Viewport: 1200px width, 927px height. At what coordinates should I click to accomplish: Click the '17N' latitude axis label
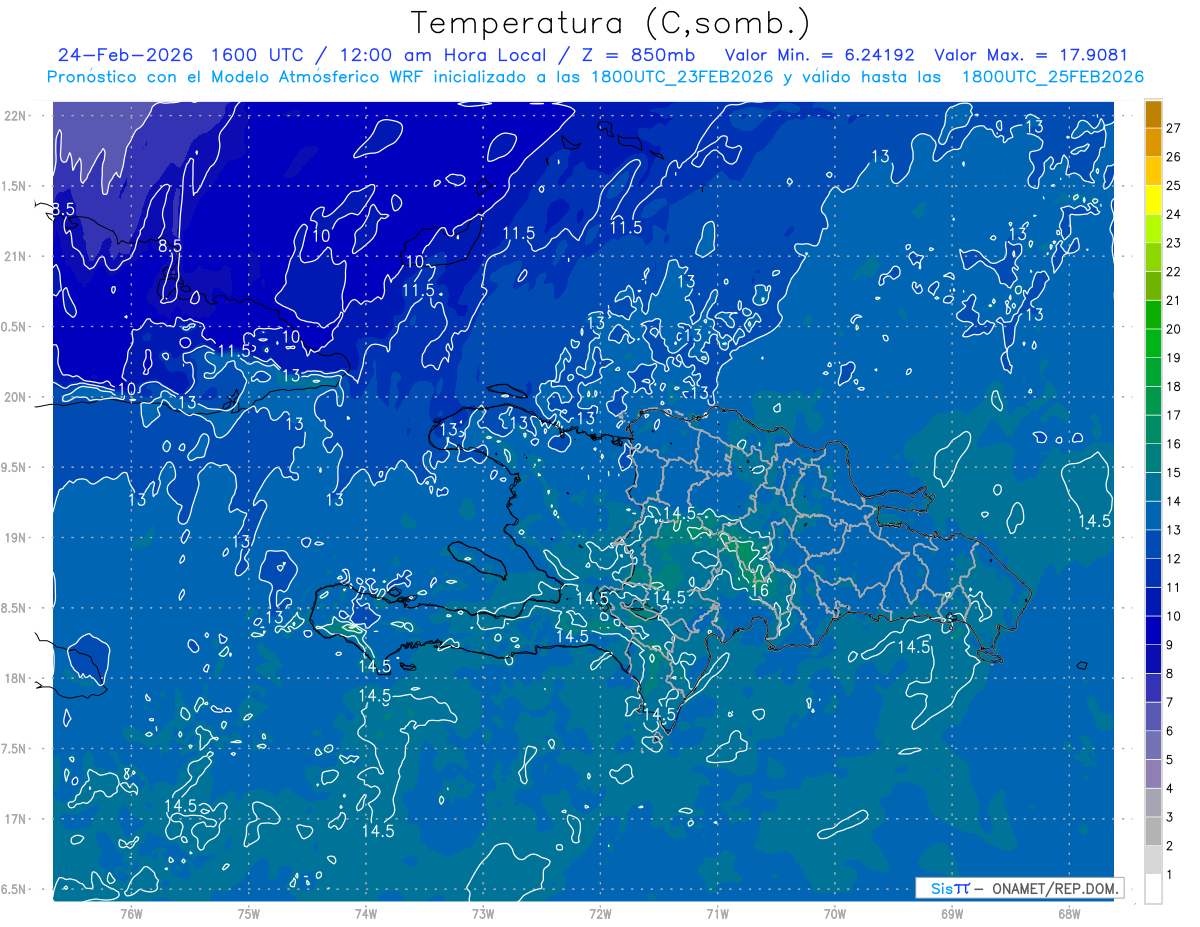(15, 819)
